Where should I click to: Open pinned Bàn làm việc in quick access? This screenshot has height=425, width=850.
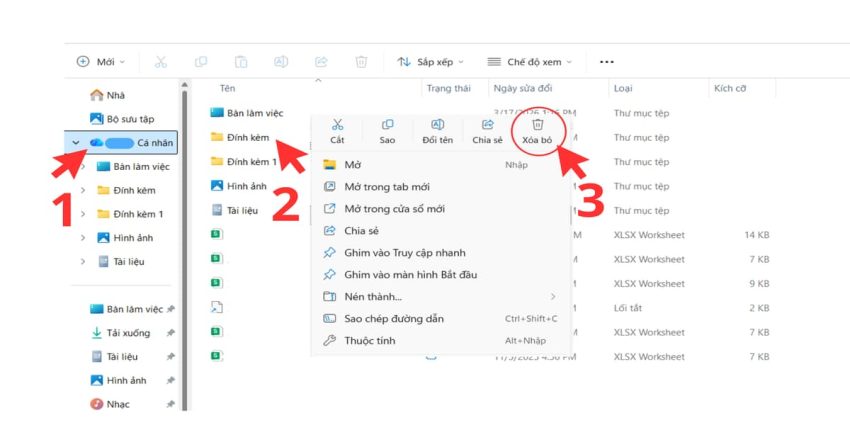[x=126, y=309]
